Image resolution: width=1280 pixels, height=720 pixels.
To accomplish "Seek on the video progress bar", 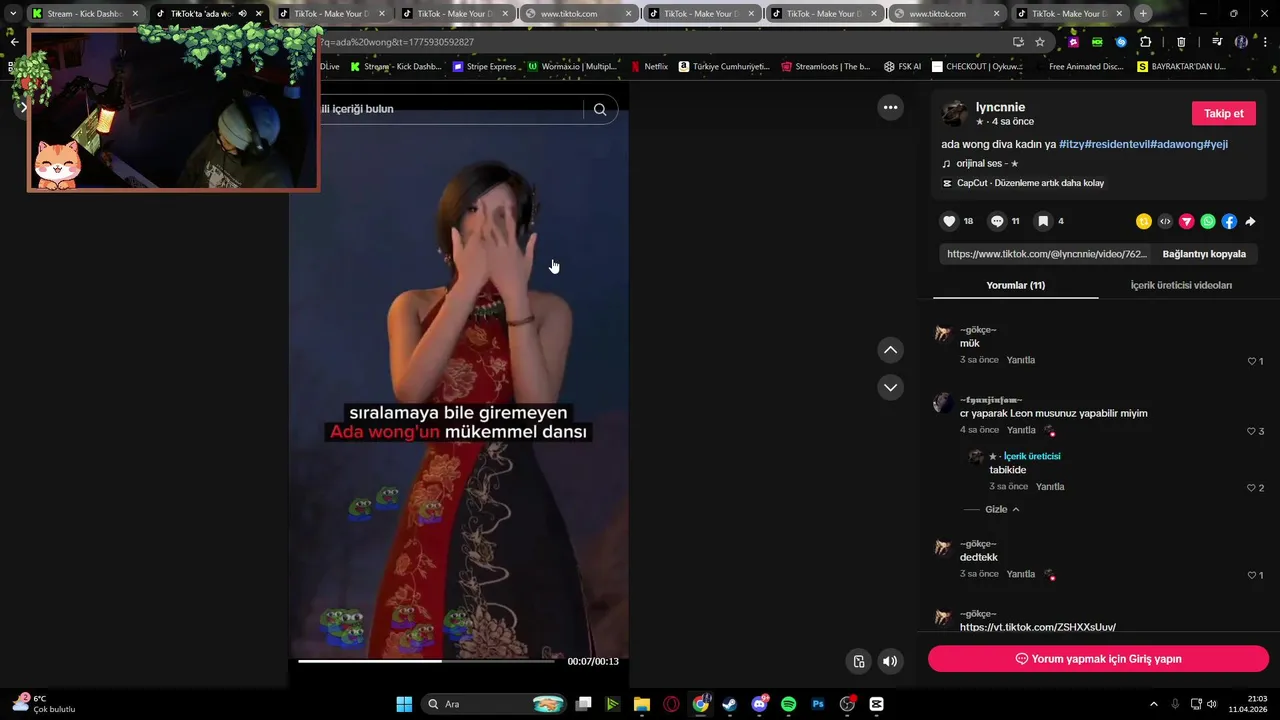I will click(x=426, y=661).
